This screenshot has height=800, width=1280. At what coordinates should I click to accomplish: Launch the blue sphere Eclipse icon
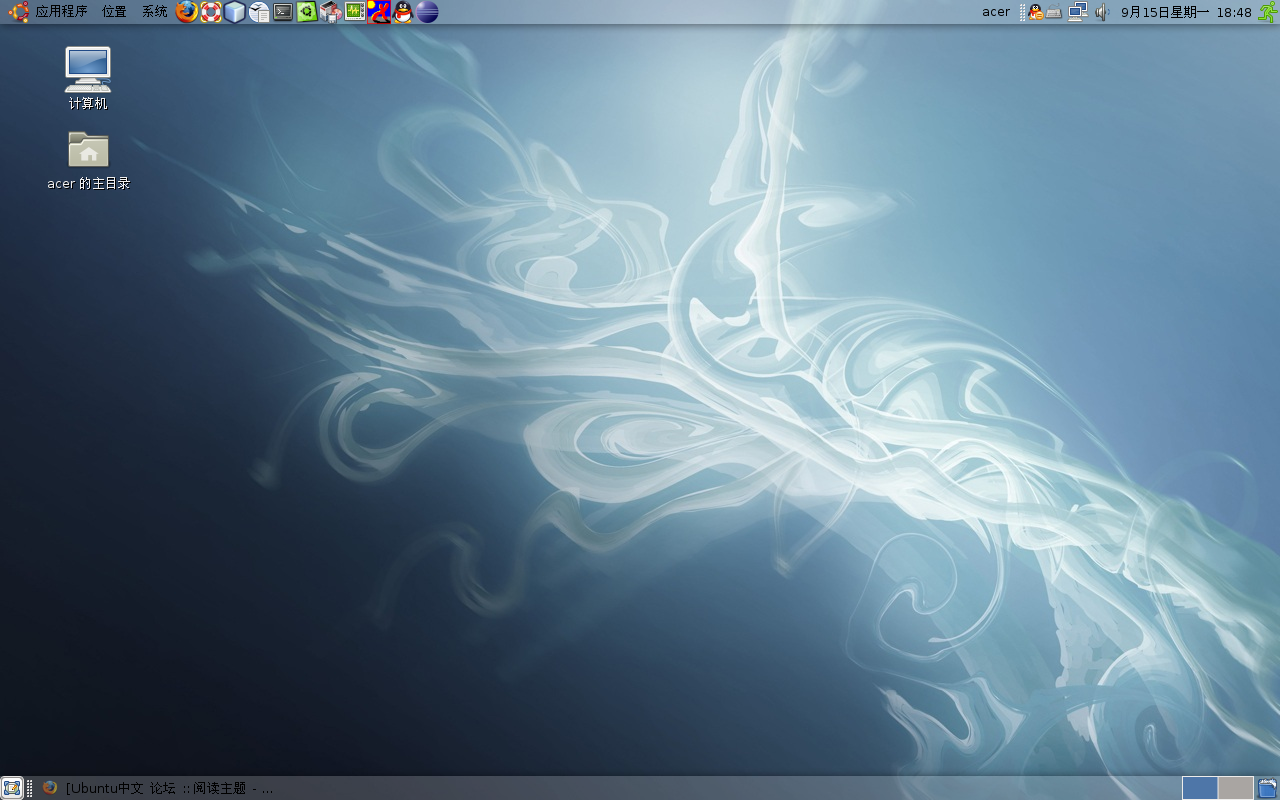(427, 12)
